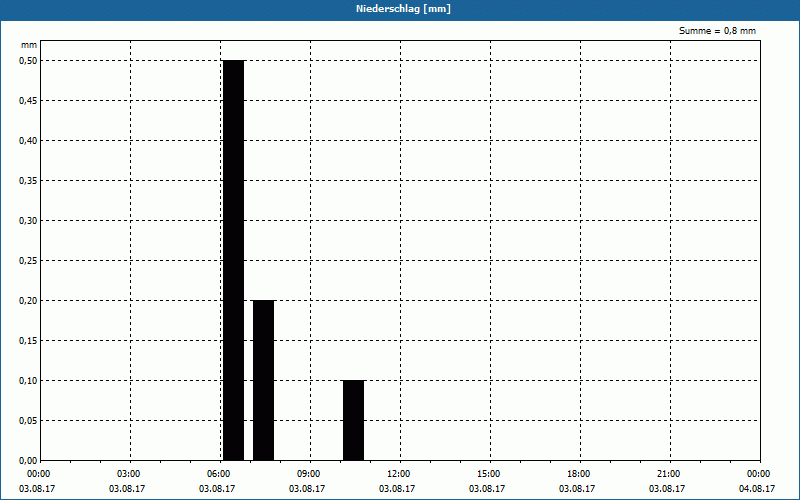Select the 0,10 y-axis value

(29, 381)
